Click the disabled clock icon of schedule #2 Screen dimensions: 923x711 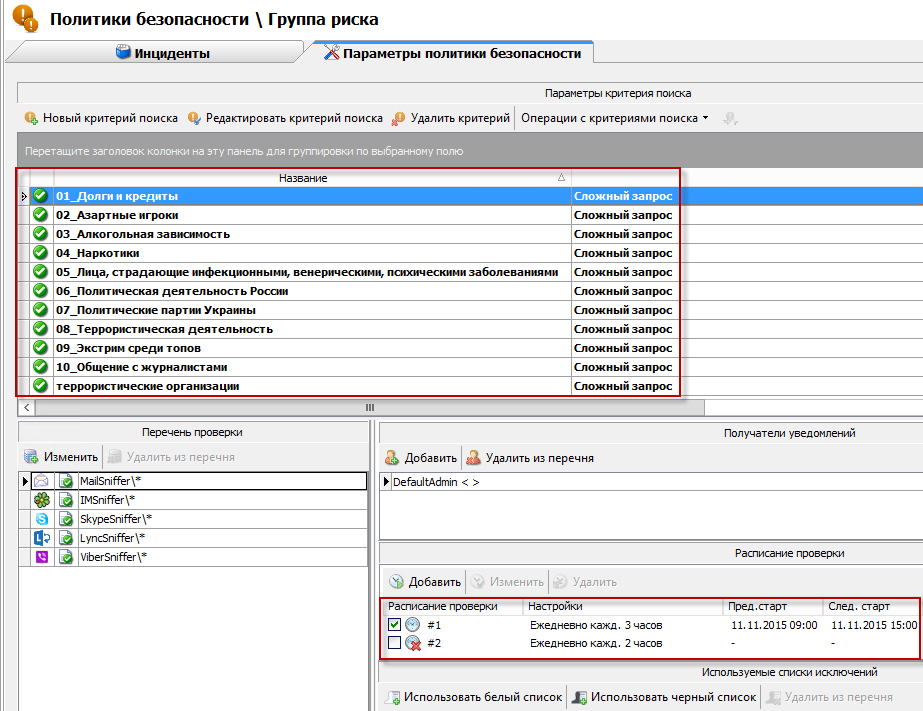412,643
